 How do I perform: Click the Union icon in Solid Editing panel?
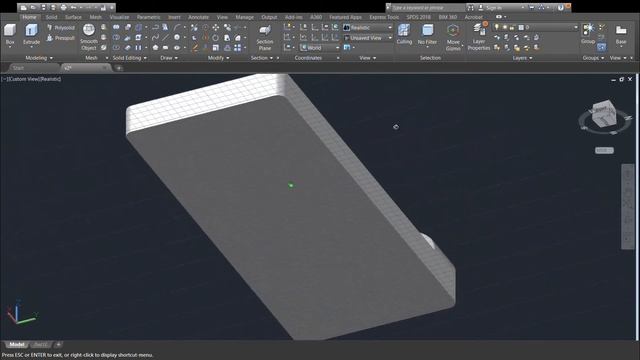pos(116,28)
